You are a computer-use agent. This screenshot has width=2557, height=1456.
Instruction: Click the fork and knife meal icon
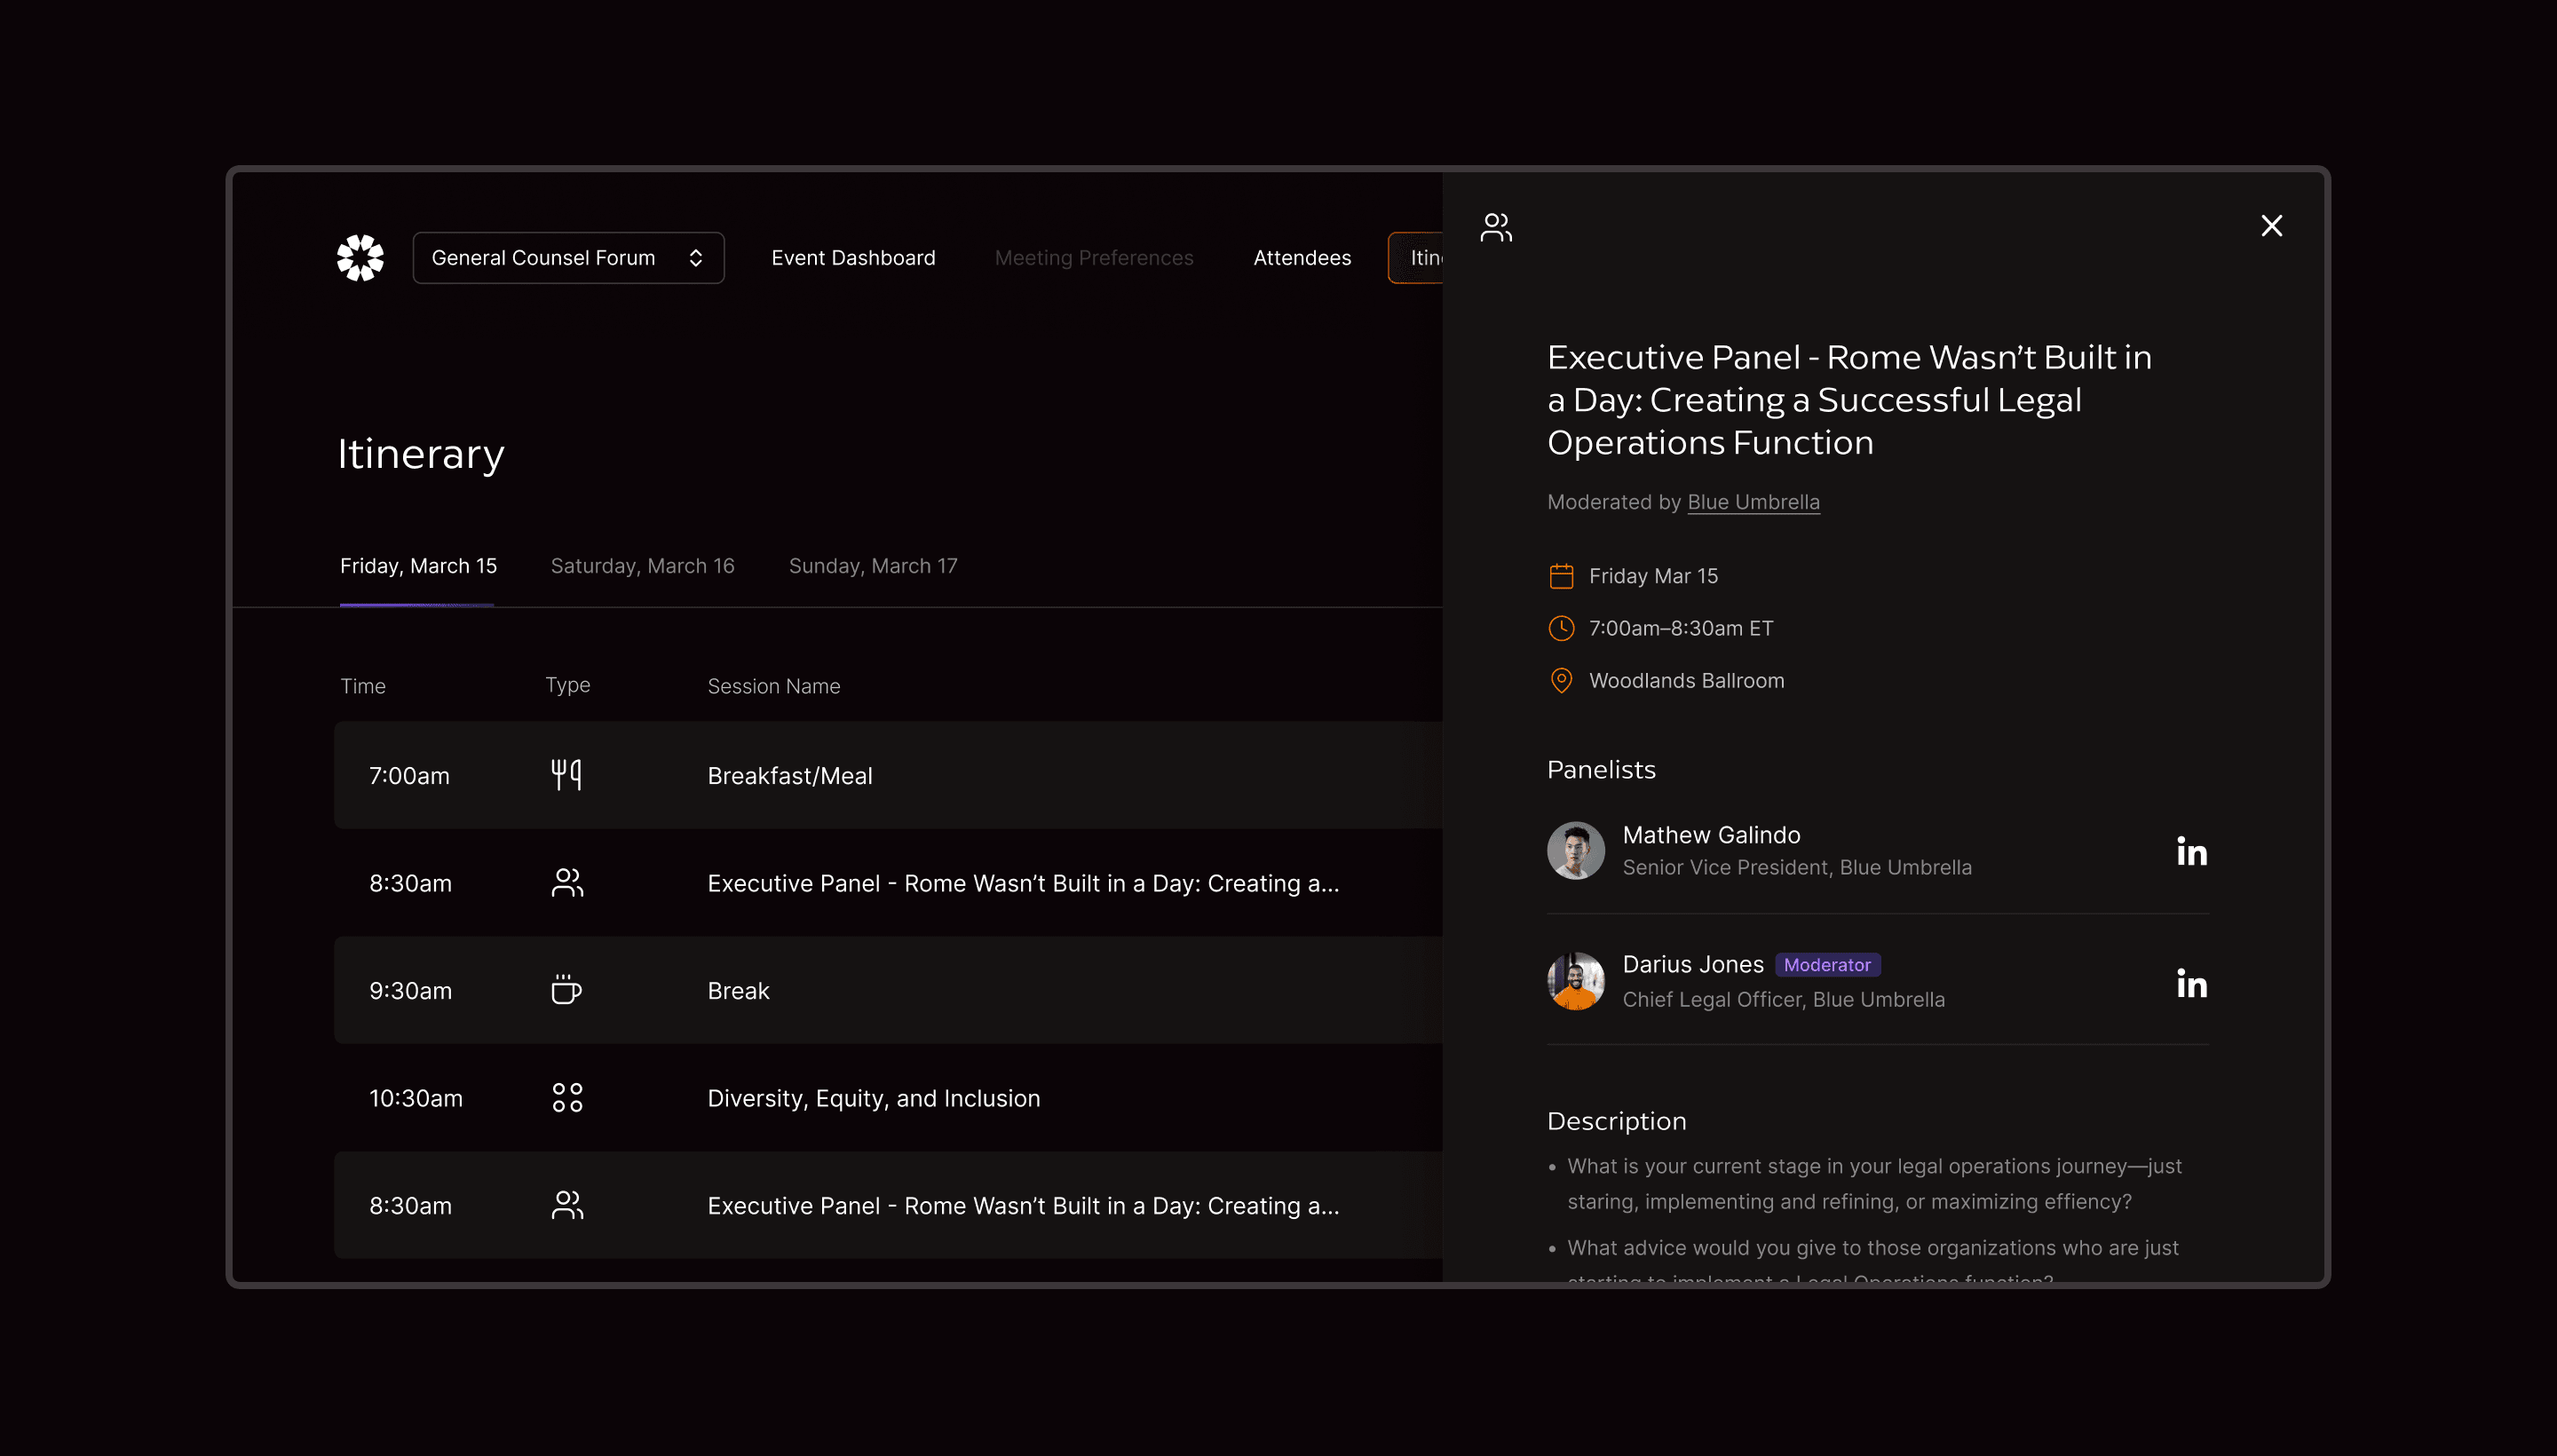[566, 775]
